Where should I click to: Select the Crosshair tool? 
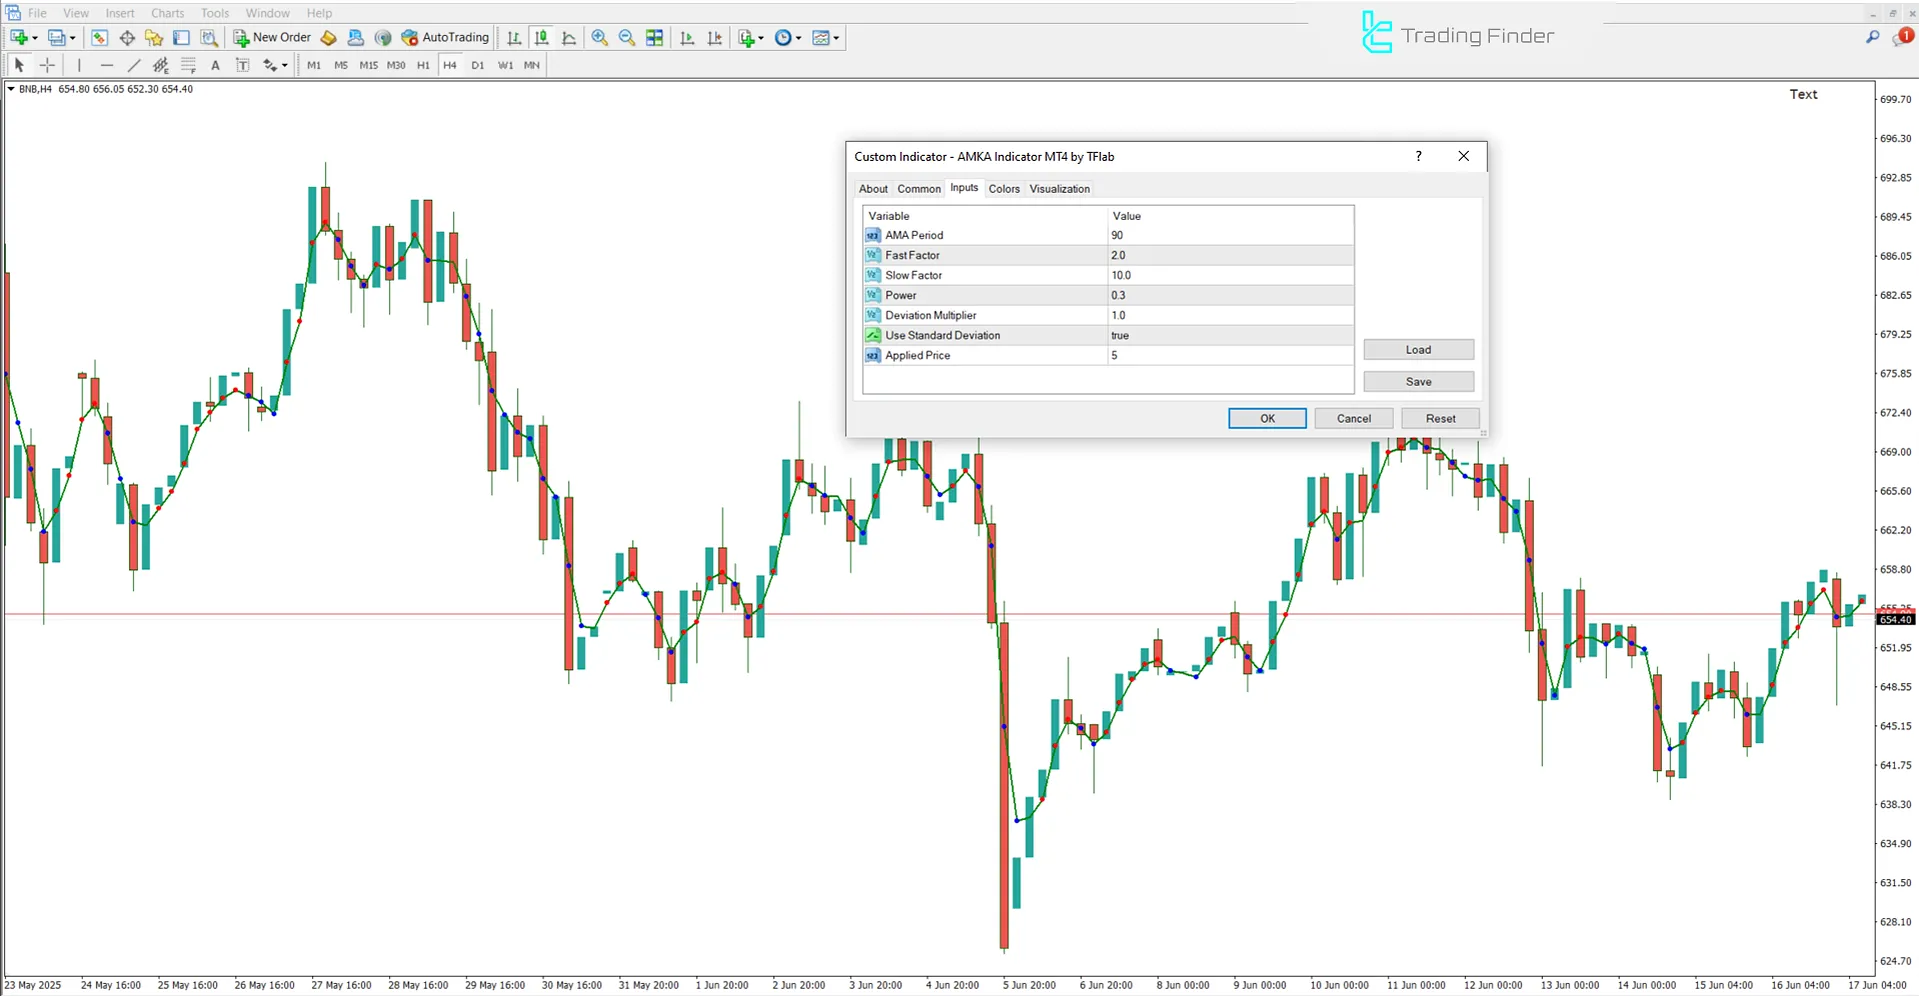click(x=46, y=64)
